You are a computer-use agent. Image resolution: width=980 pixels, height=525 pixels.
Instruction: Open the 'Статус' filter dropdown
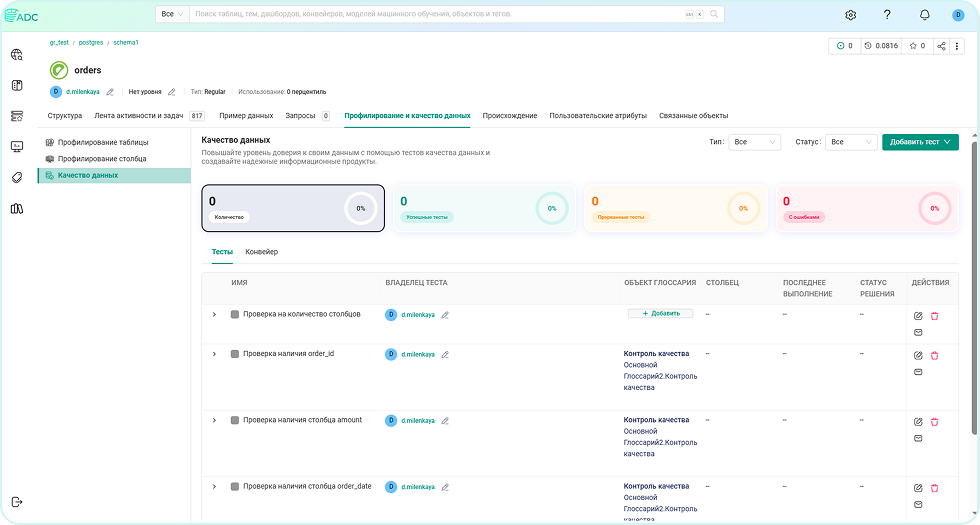(851, 142)
